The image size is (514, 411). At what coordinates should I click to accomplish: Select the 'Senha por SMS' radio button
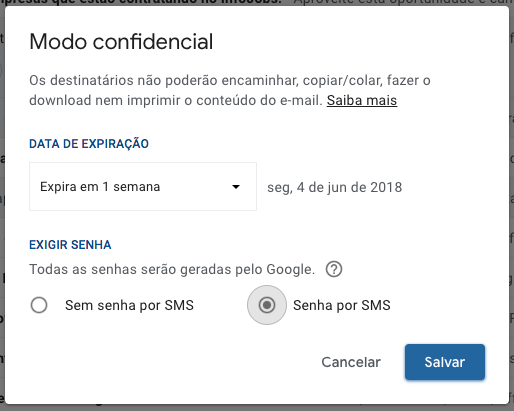tap(267, 305)
